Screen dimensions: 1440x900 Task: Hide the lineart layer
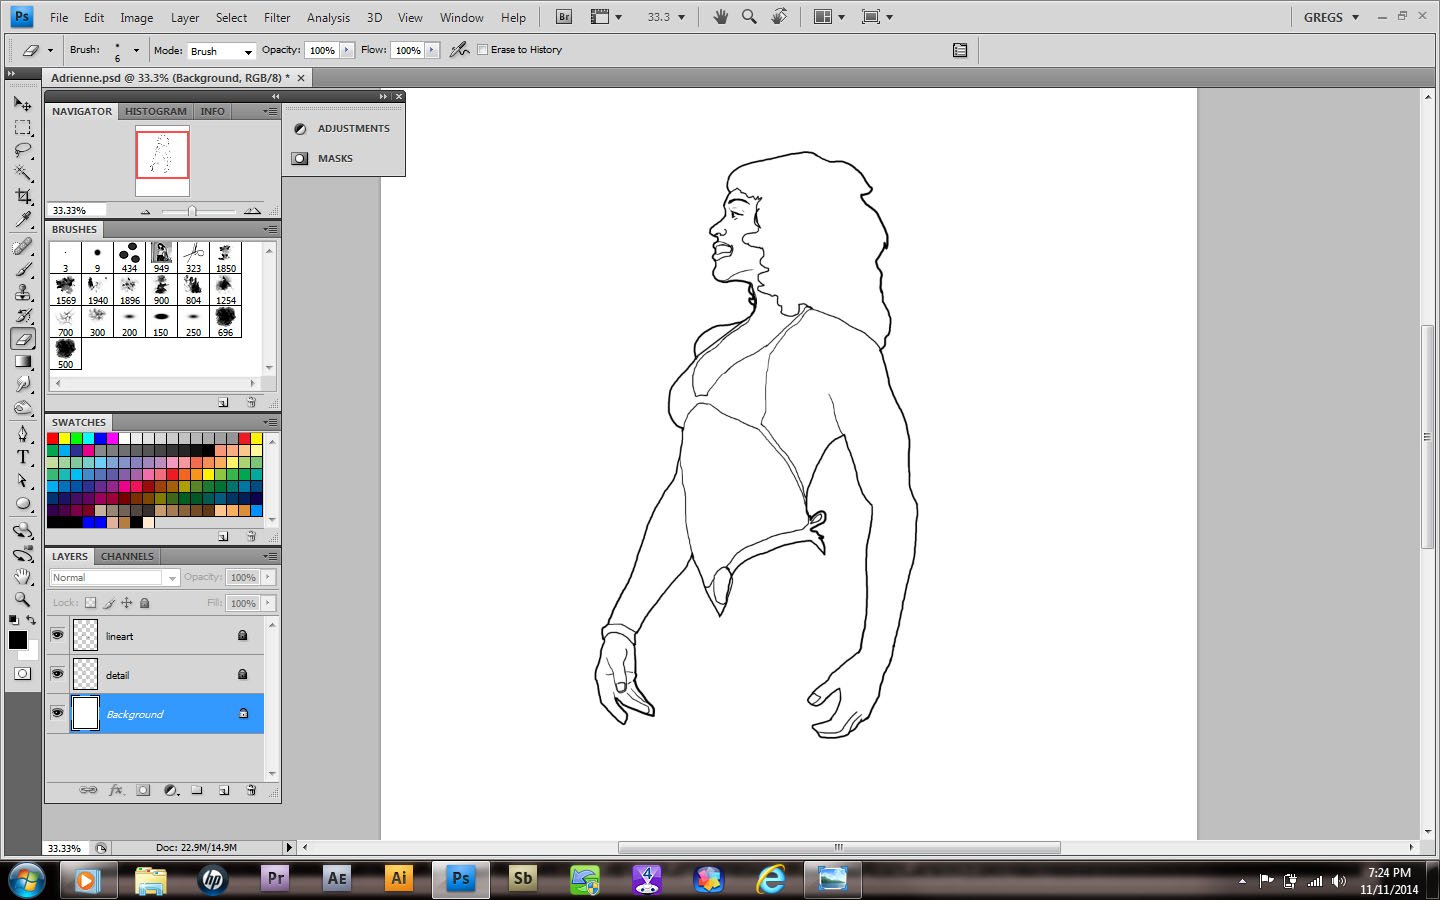point(57,635)
